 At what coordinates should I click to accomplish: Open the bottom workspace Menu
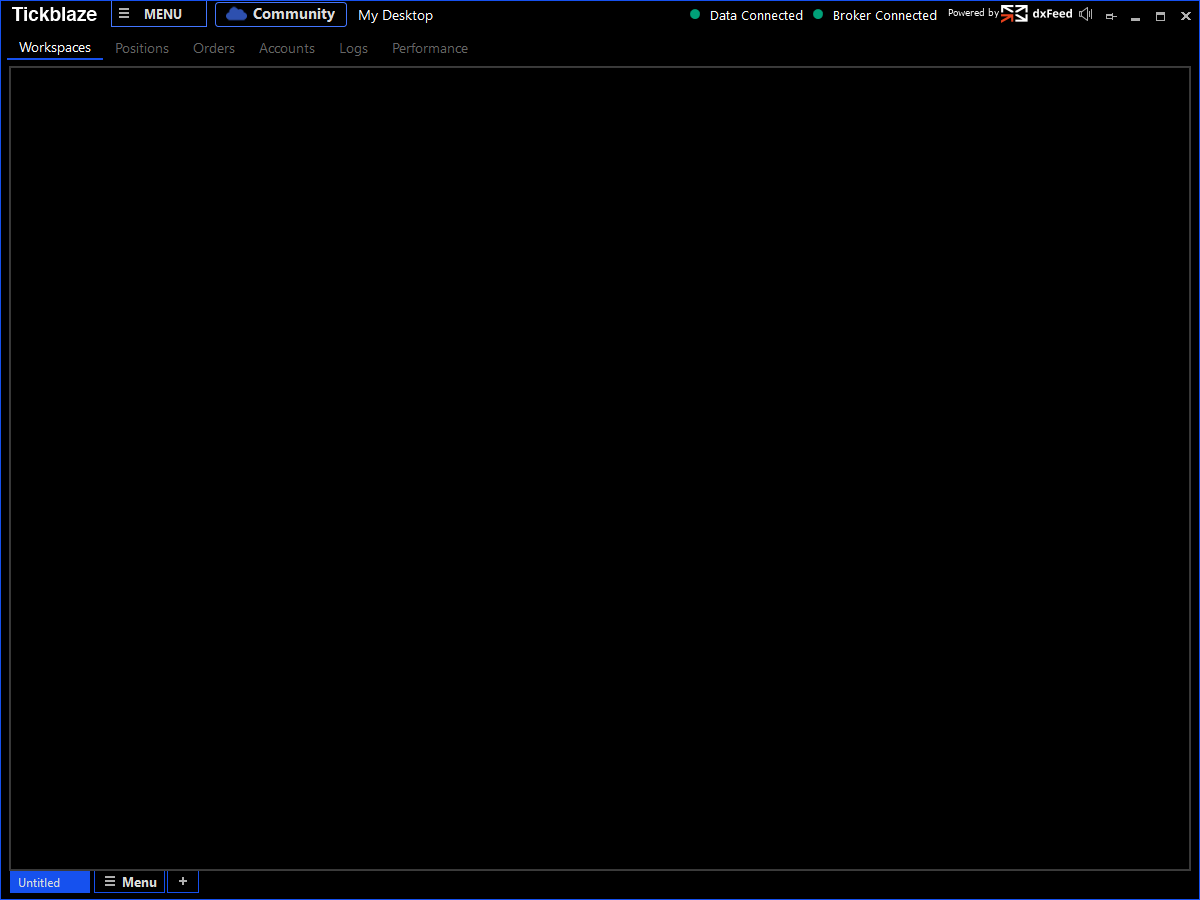click(129, 881)
